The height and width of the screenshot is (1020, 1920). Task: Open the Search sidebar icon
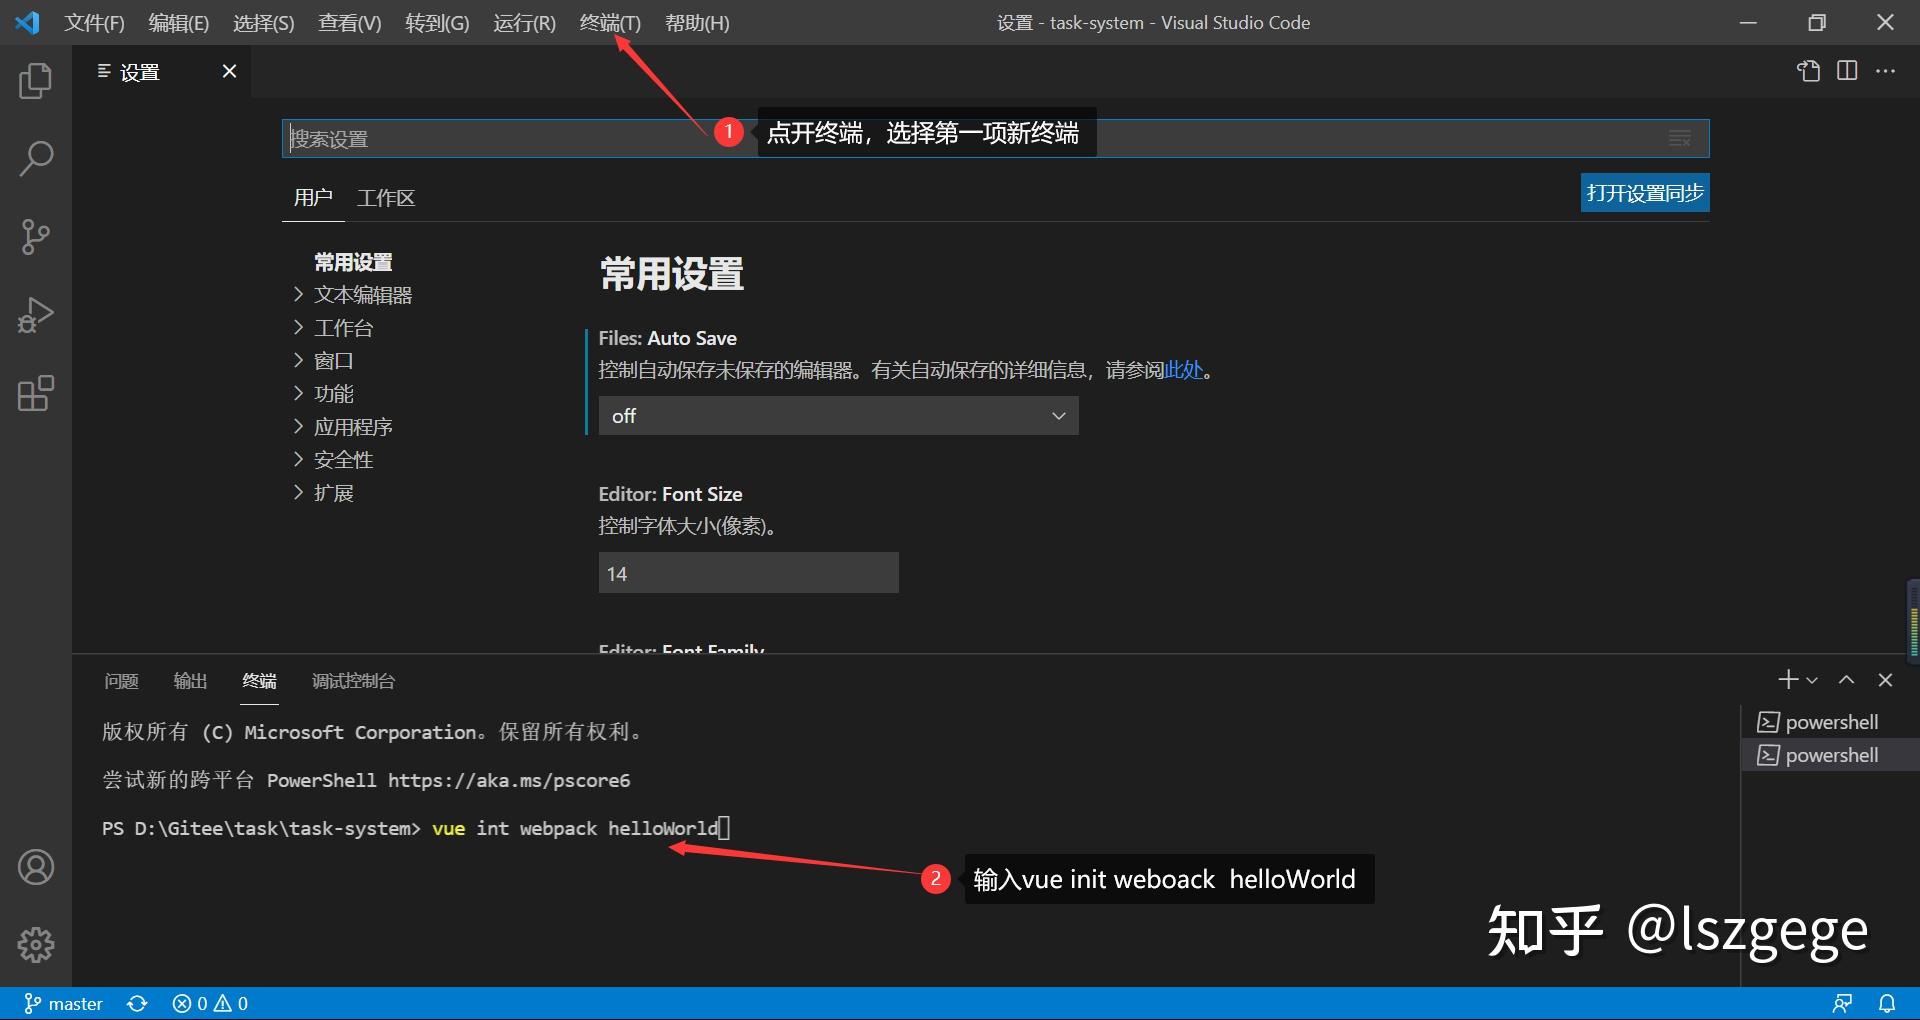(x=37, y=158)
